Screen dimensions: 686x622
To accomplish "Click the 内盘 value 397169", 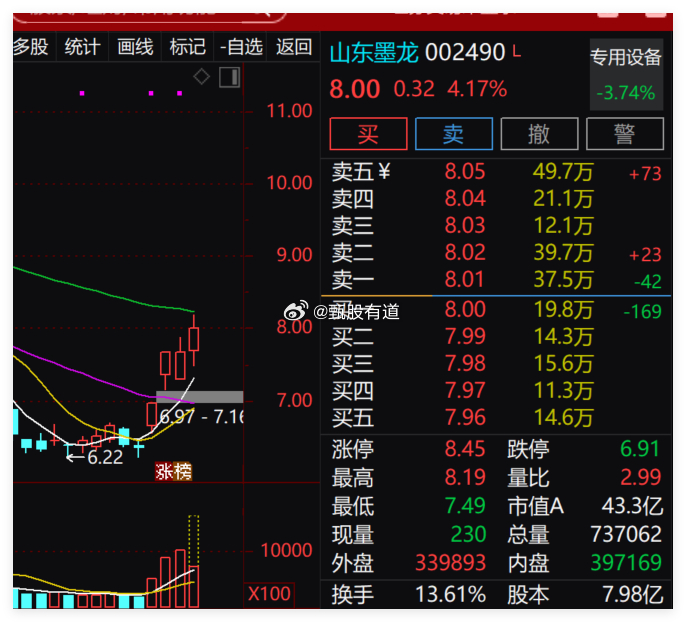I will click(626, 563).
